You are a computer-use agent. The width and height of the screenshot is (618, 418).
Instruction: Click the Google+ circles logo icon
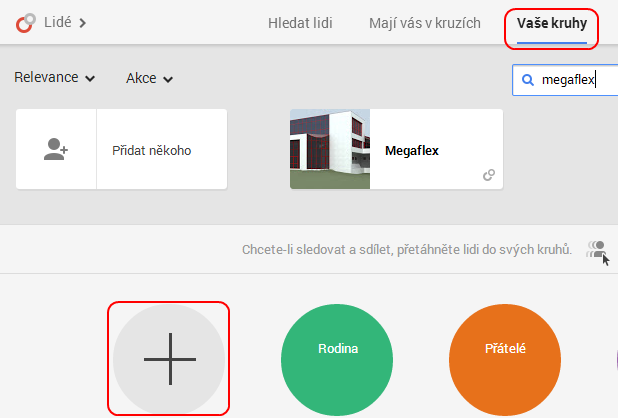(23, 23)
